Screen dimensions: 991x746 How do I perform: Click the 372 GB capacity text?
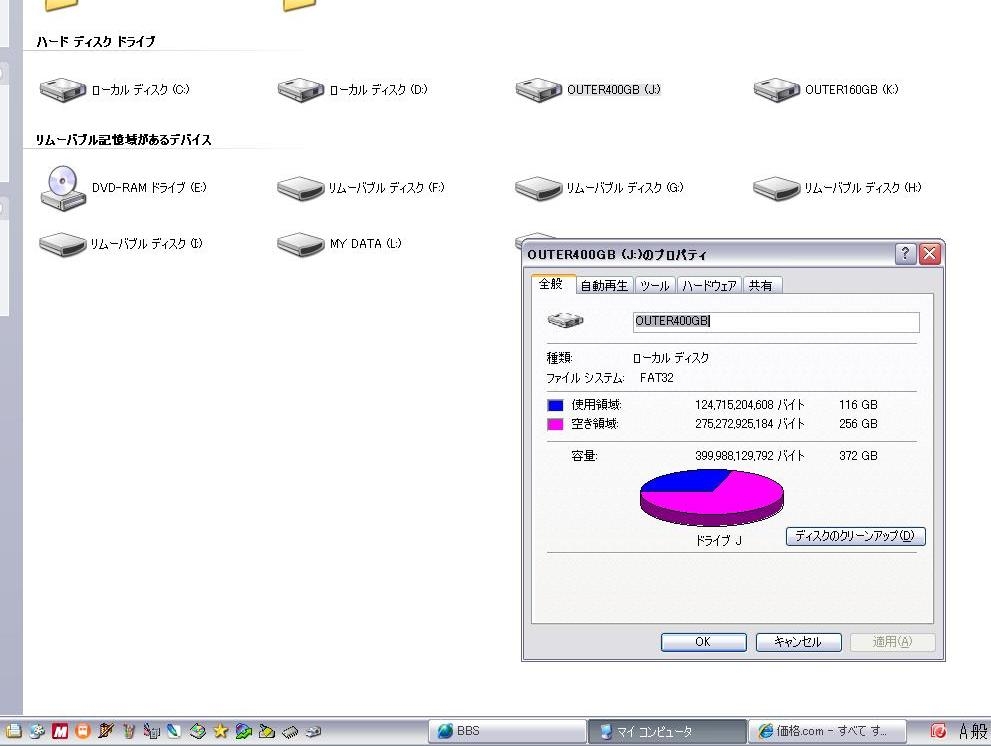coord(858,456)
